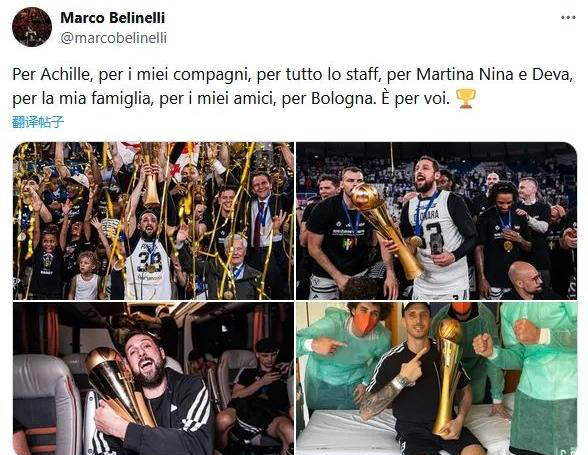This screenshot has height=455, width=588.
Task: Open Marco Belinelli's round profile avatar
Action: point(32,27)
